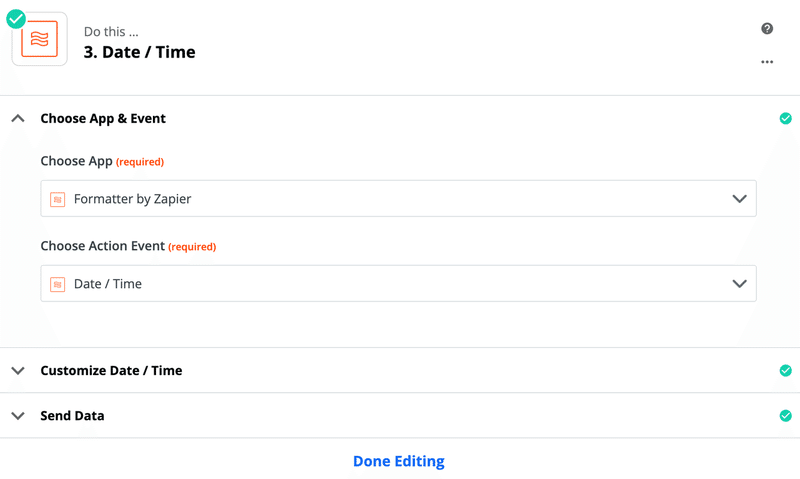Open the help question mark icon
The height and width of the screenshot is (479, 800).
tap(767, 29)
